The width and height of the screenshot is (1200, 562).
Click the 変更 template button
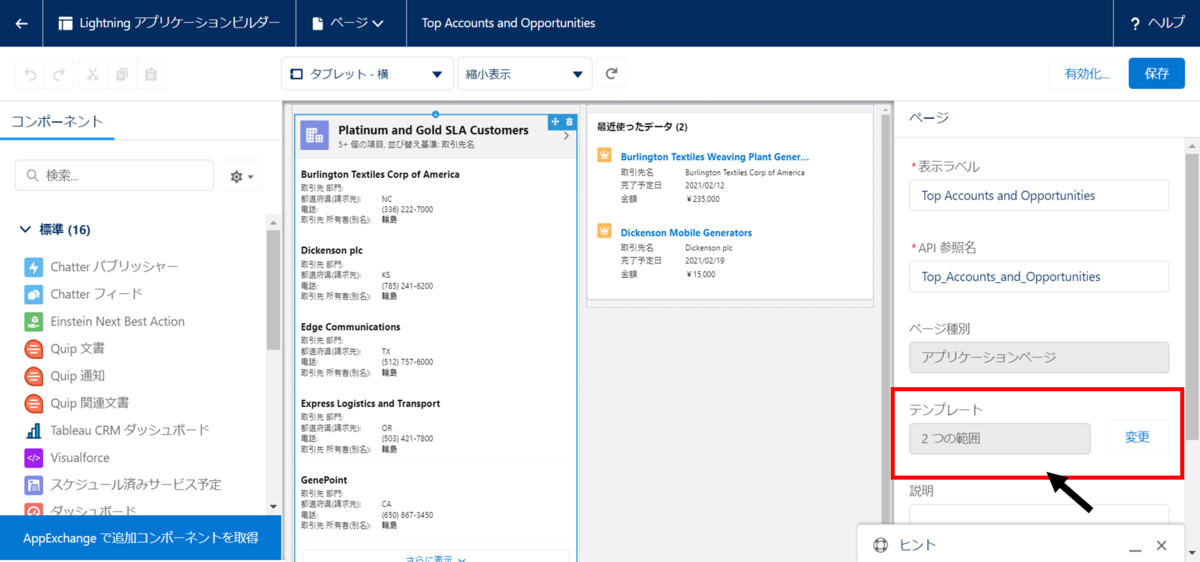1137,437
